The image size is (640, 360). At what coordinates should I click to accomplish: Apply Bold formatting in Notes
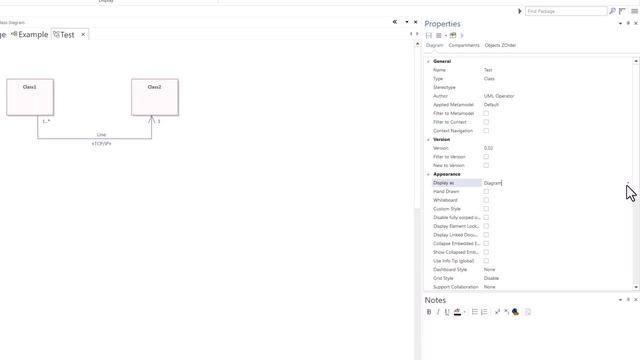click(429, 312)
